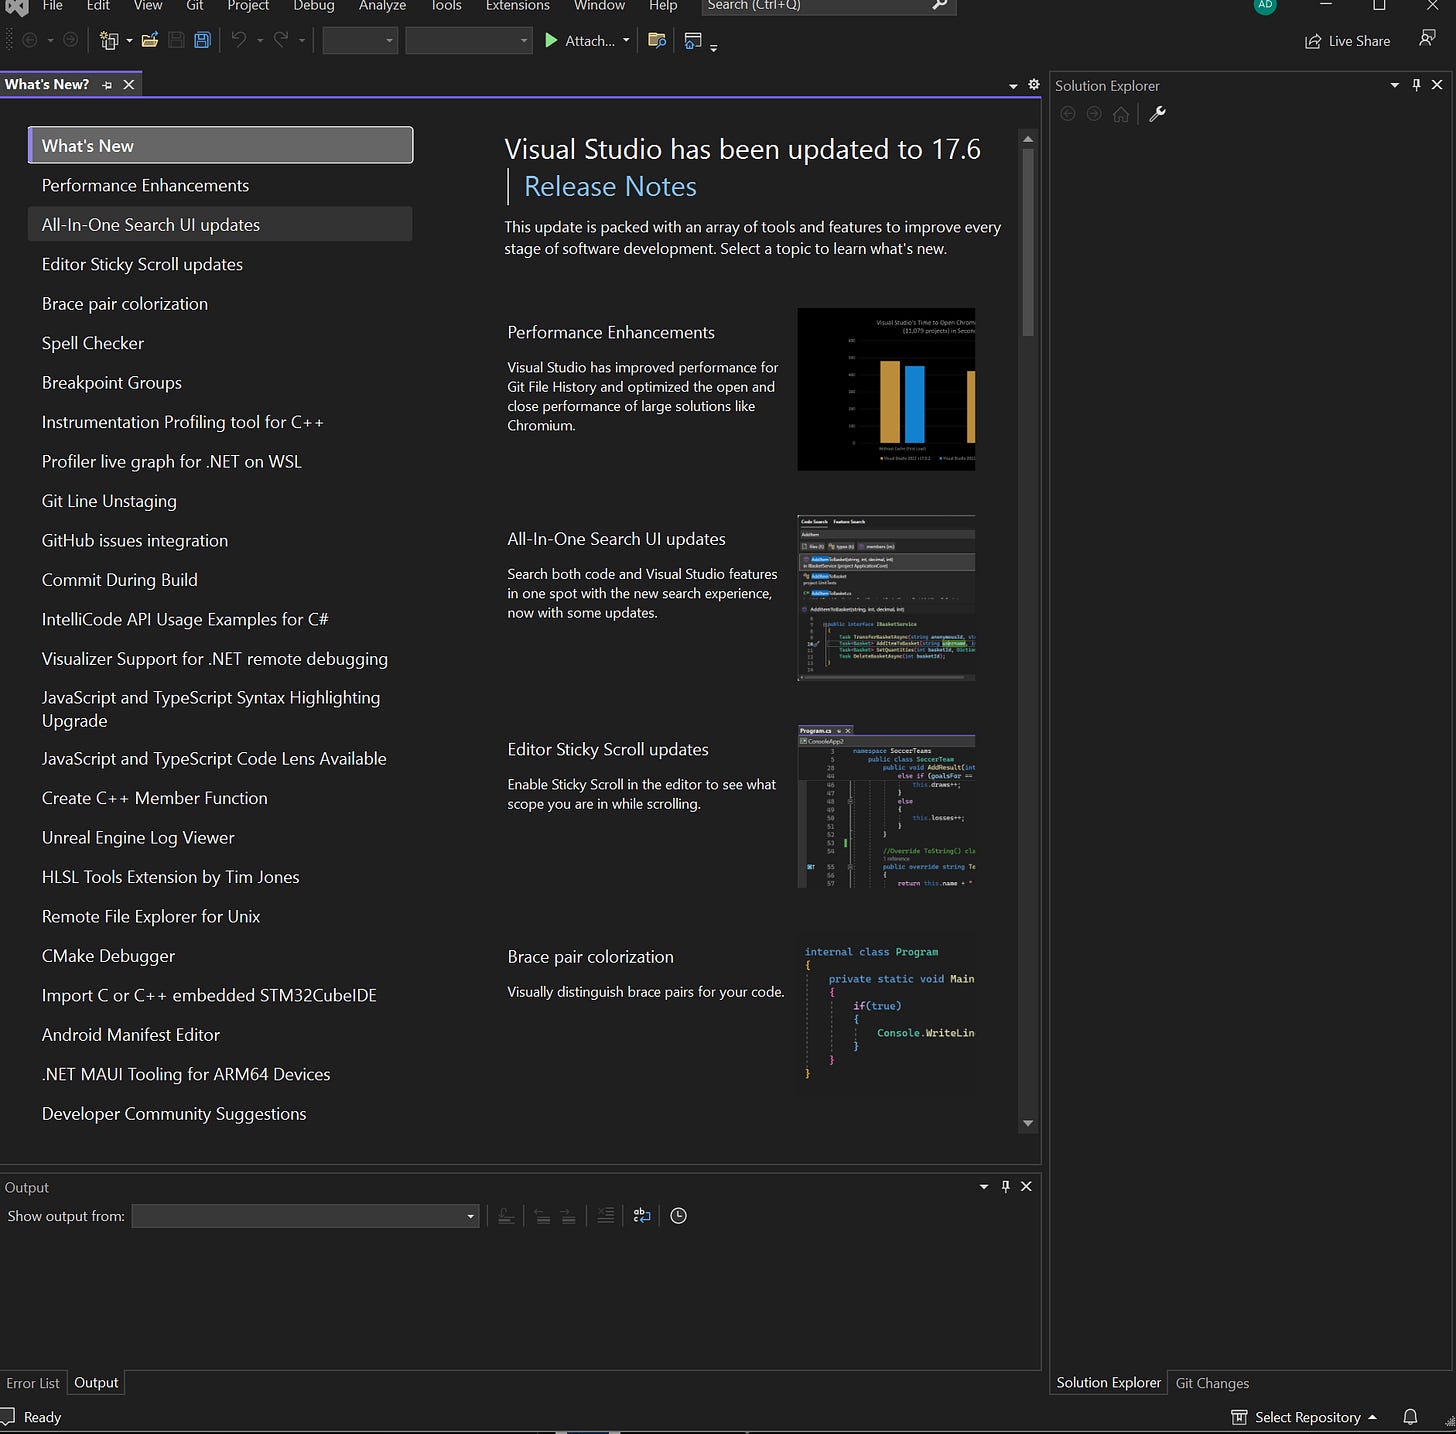Click the notifications bell icon
Screen dimensions: 1456x1434
1410,1417
